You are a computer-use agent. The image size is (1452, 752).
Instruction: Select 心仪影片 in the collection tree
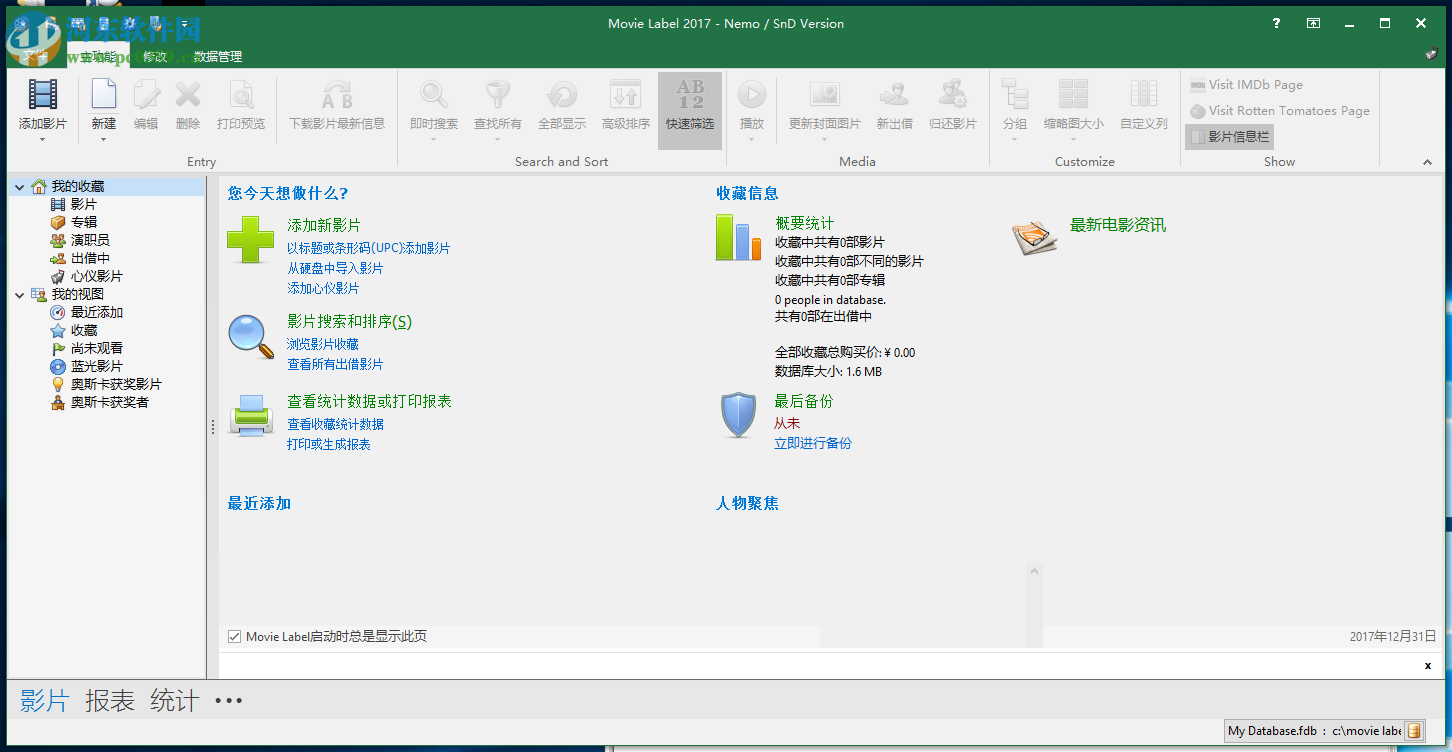[x=97, y=277]
